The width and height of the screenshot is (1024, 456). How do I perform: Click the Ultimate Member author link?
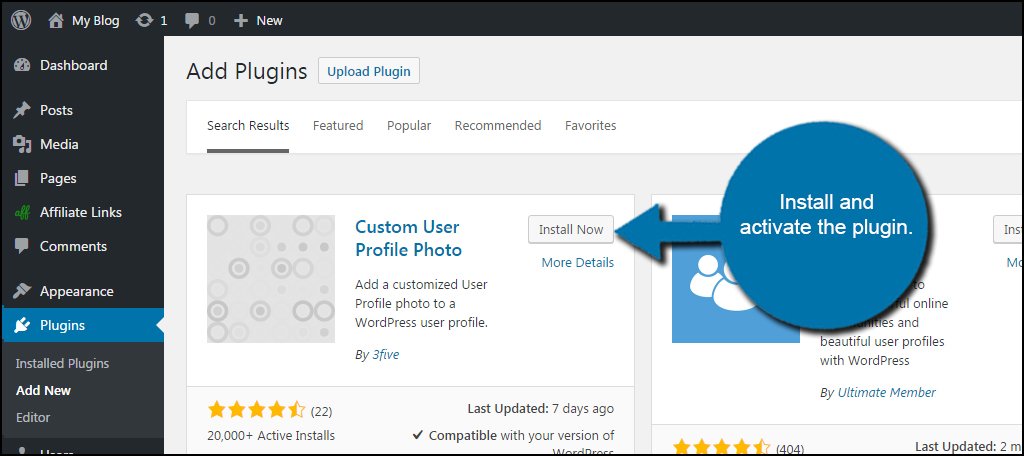[887, 393]
